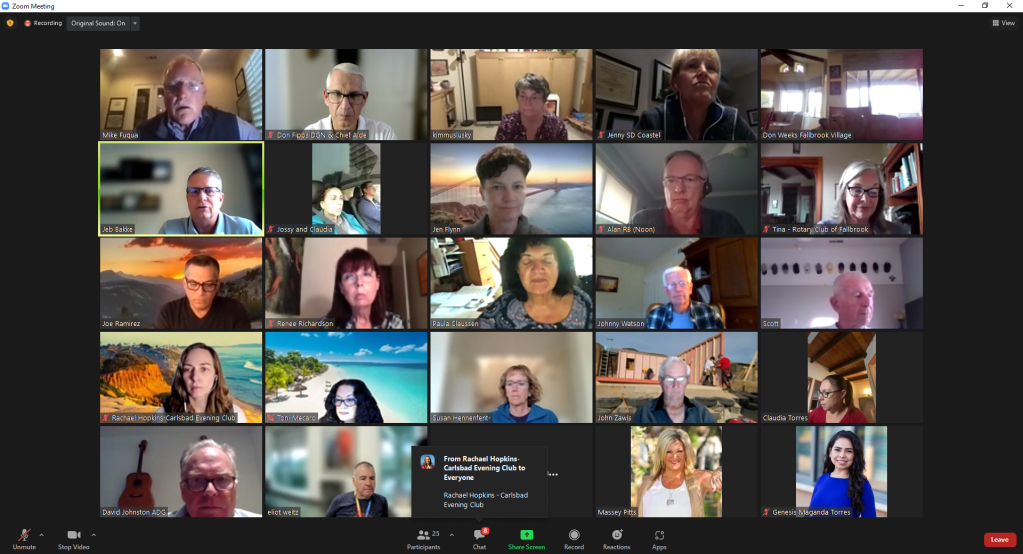Open video options arrow beside Stop Video
Viewport: 1023px width, 554px height.
pyautogui.click(x=94, y=535)
